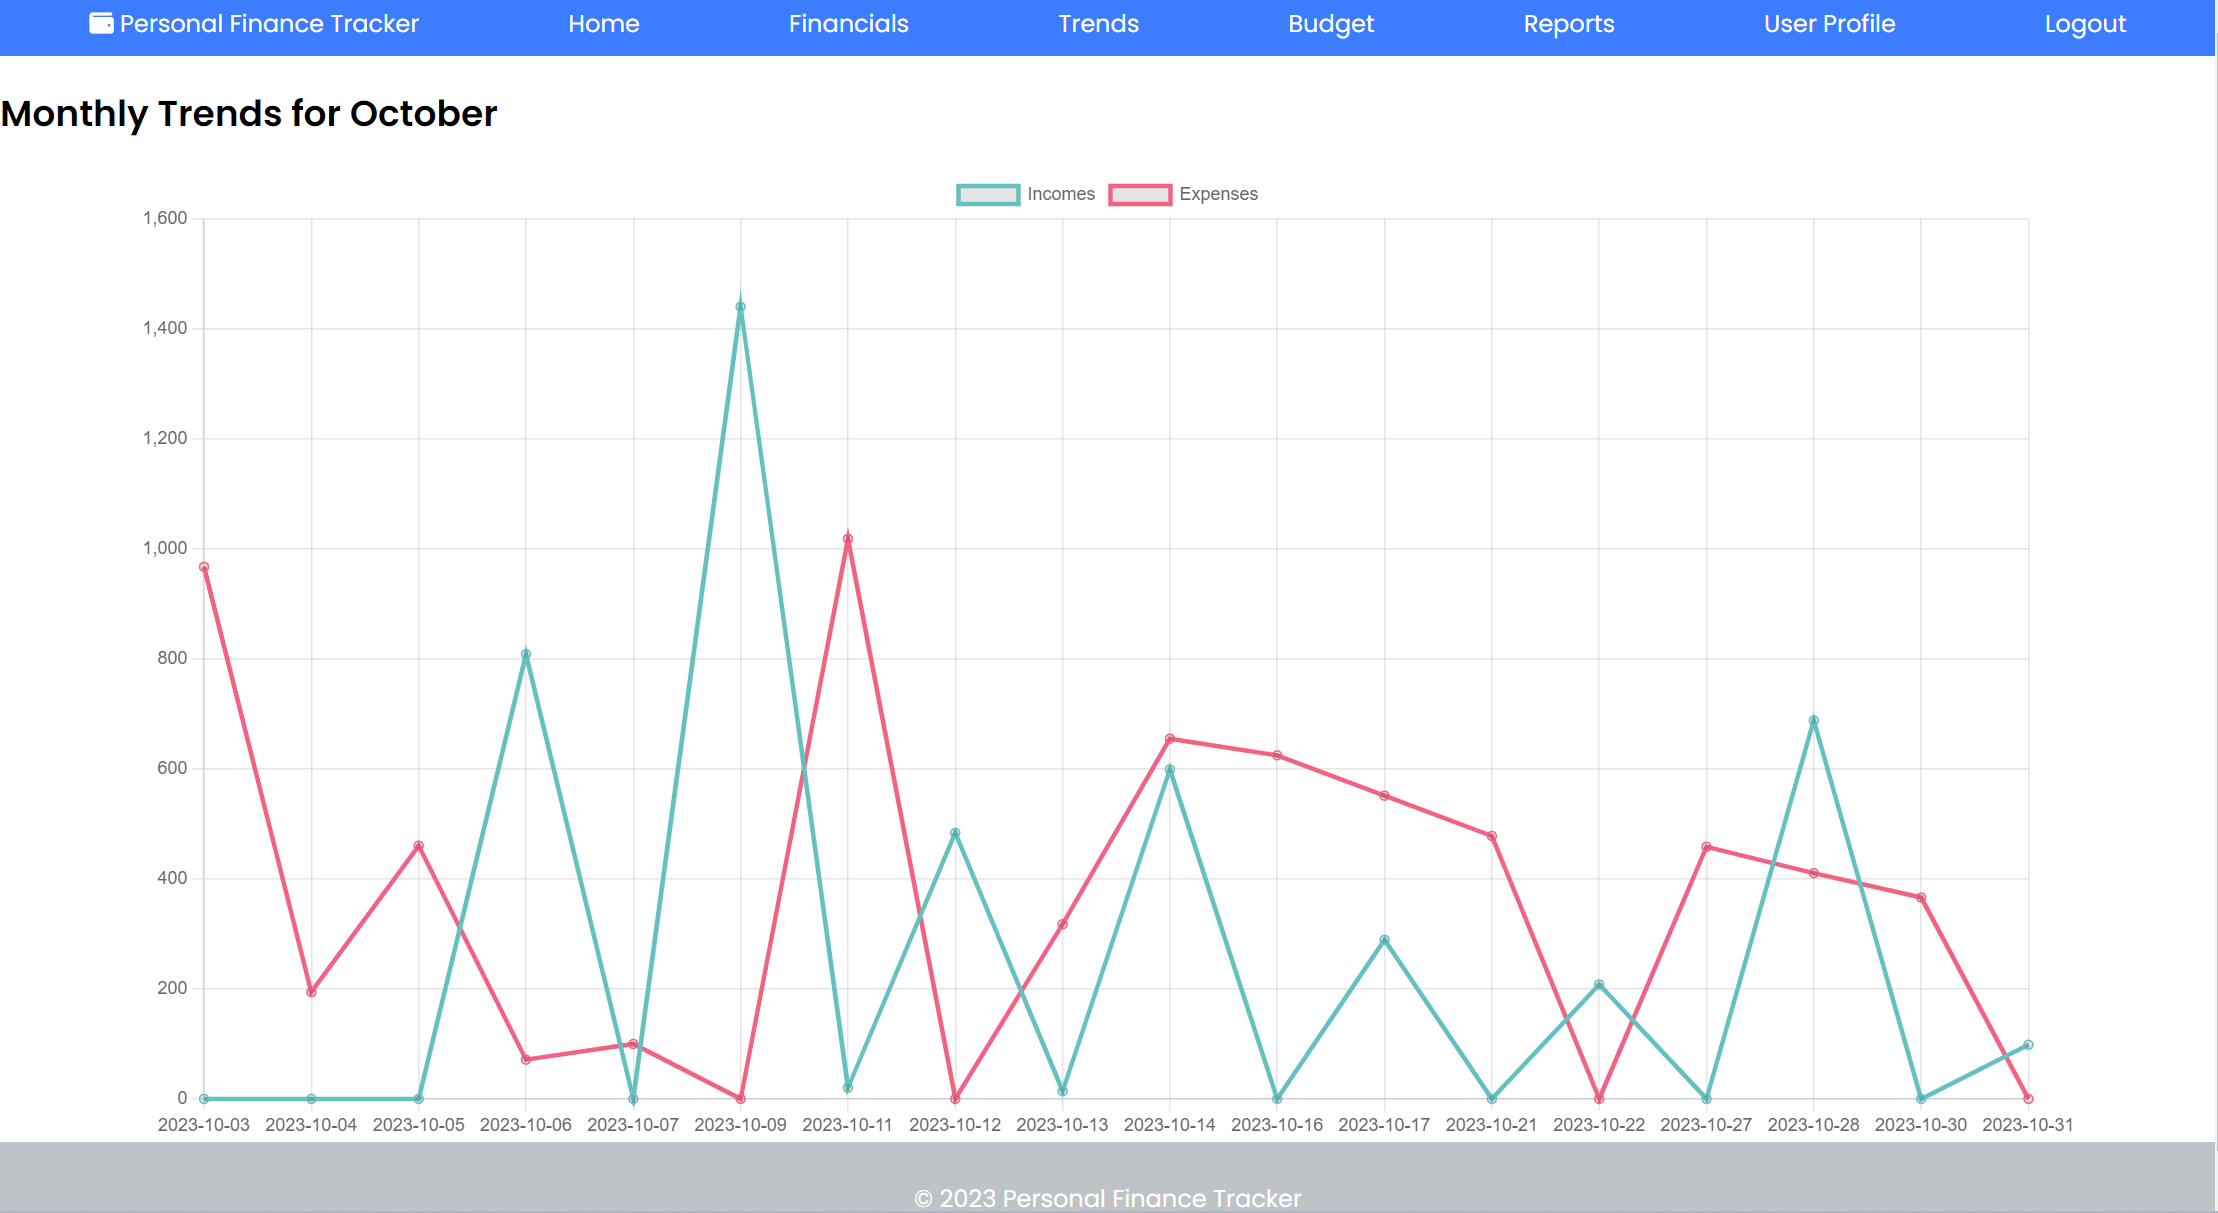
Task: Click the Expenses point on 2023-10-30
Action: point(1921,898)
